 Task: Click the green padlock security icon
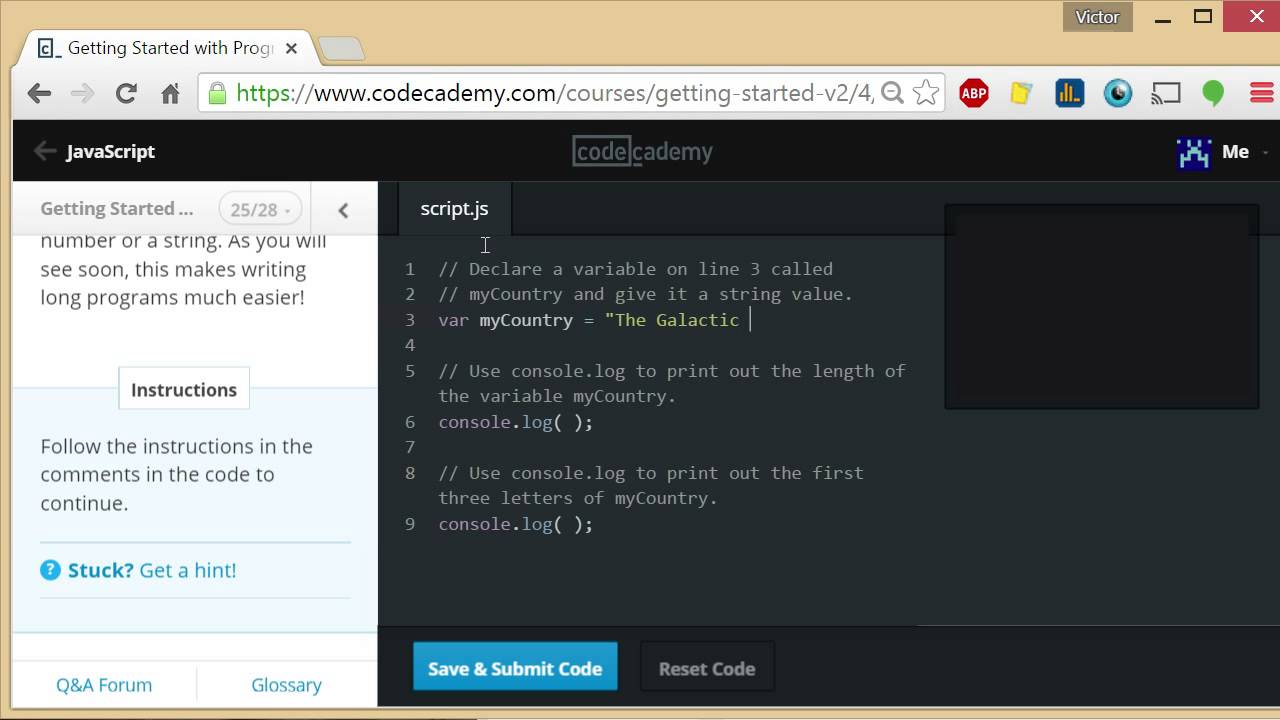[x=217, y=94]
